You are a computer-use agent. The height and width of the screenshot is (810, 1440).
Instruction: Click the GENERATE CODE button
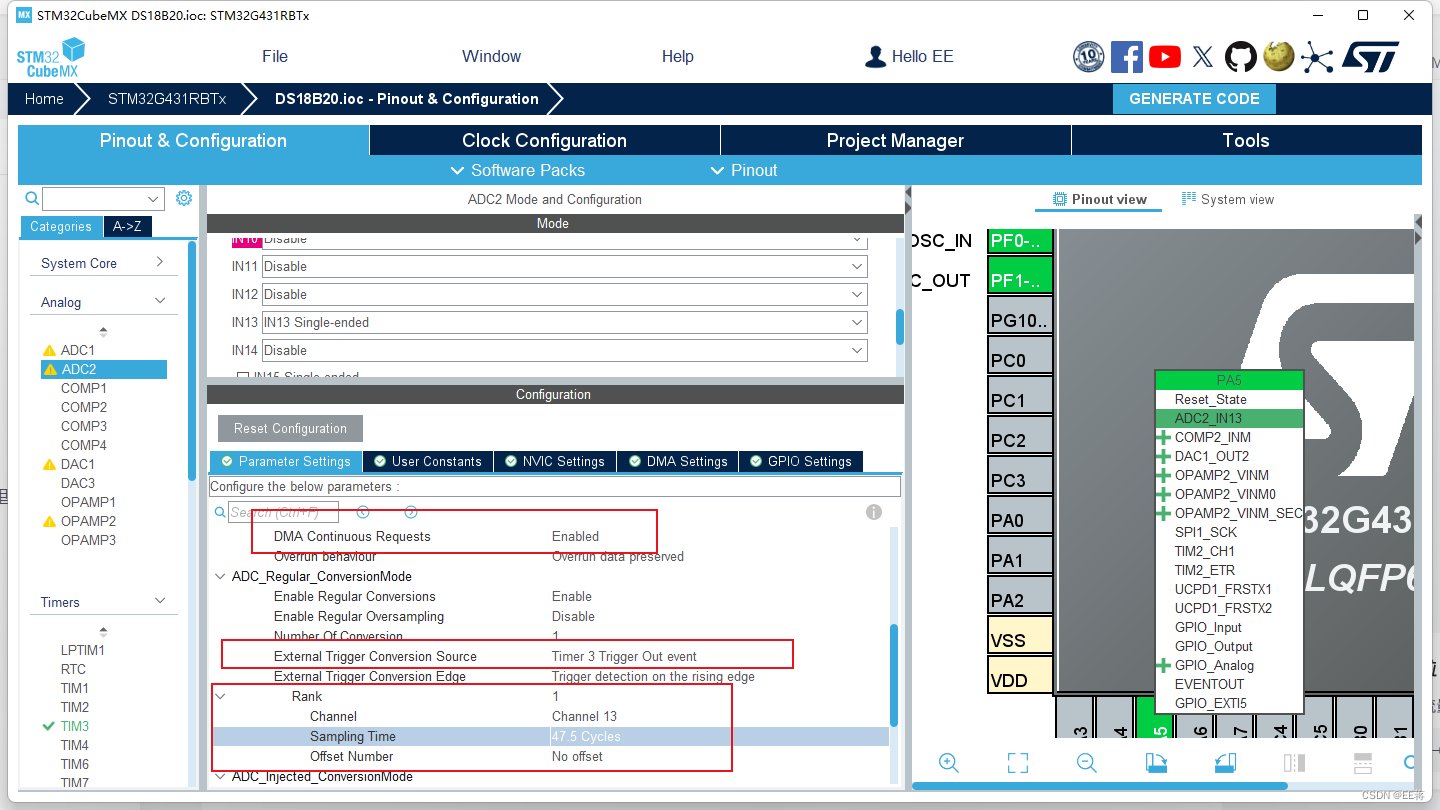click(1194, 99)
